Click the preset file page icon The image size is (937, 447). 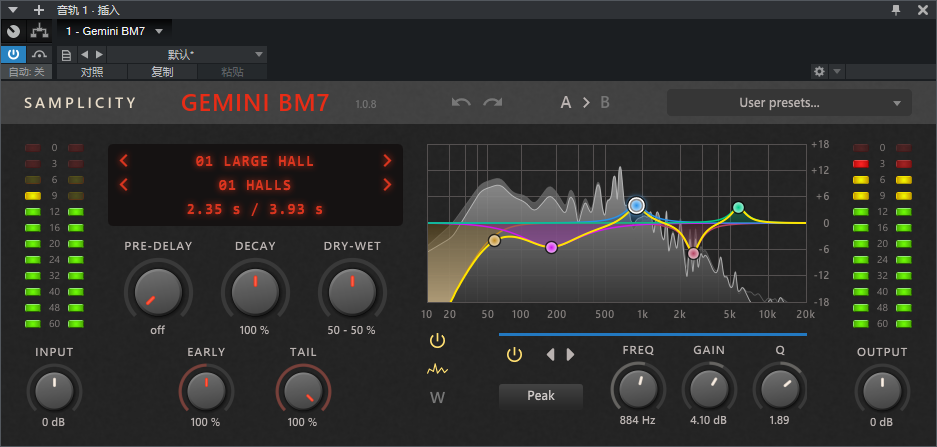coord(66,54)
